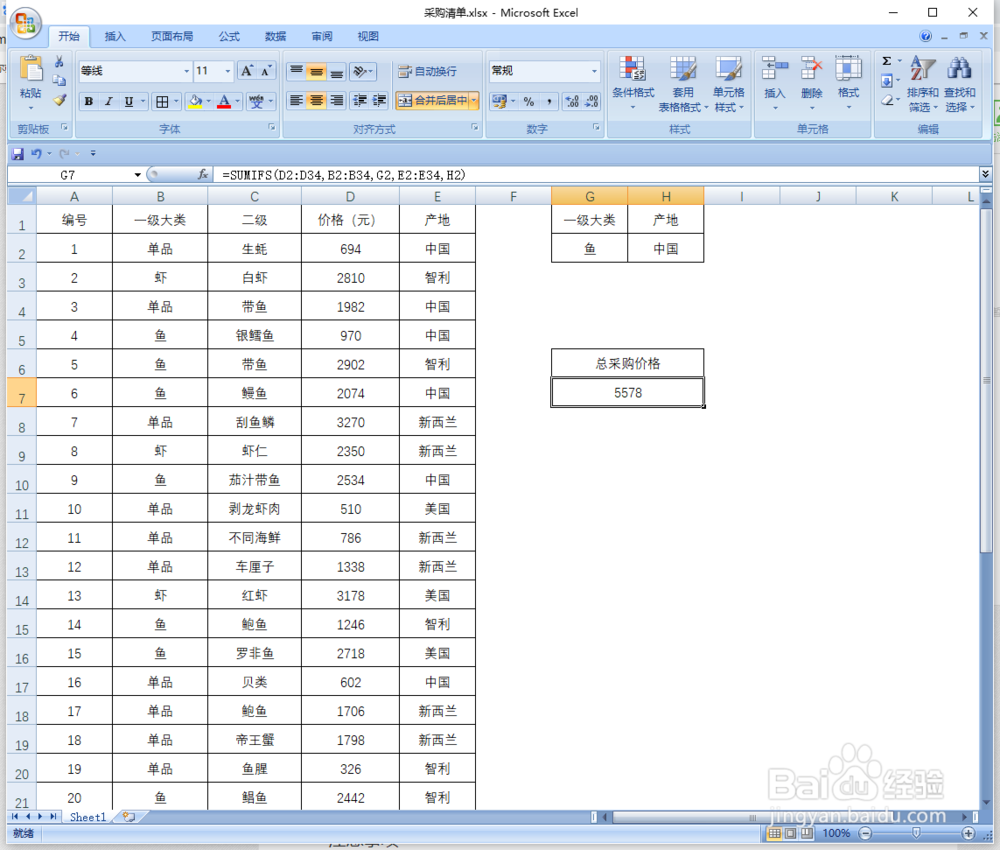1000x850 pixels.
Task: Open the font size dropdown 11
Action: 227,71
